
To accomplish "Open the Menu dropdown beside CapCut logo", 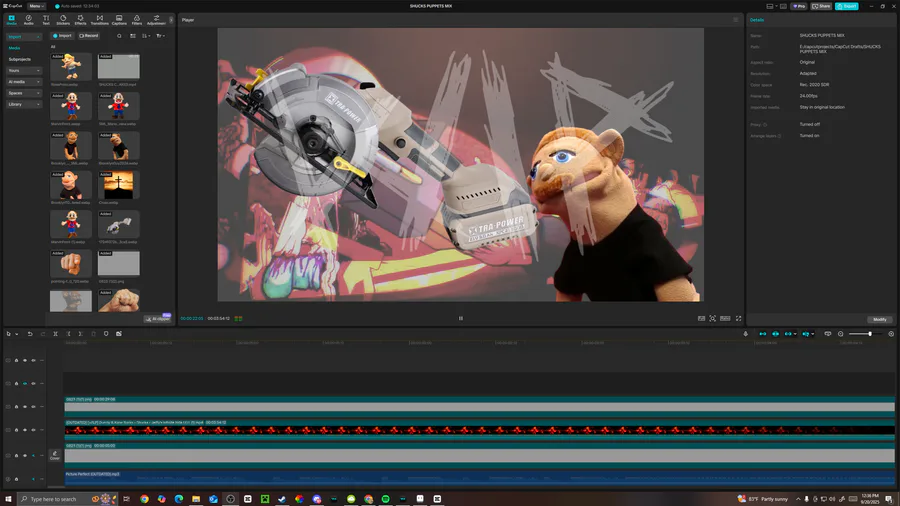I will (36, 6).
